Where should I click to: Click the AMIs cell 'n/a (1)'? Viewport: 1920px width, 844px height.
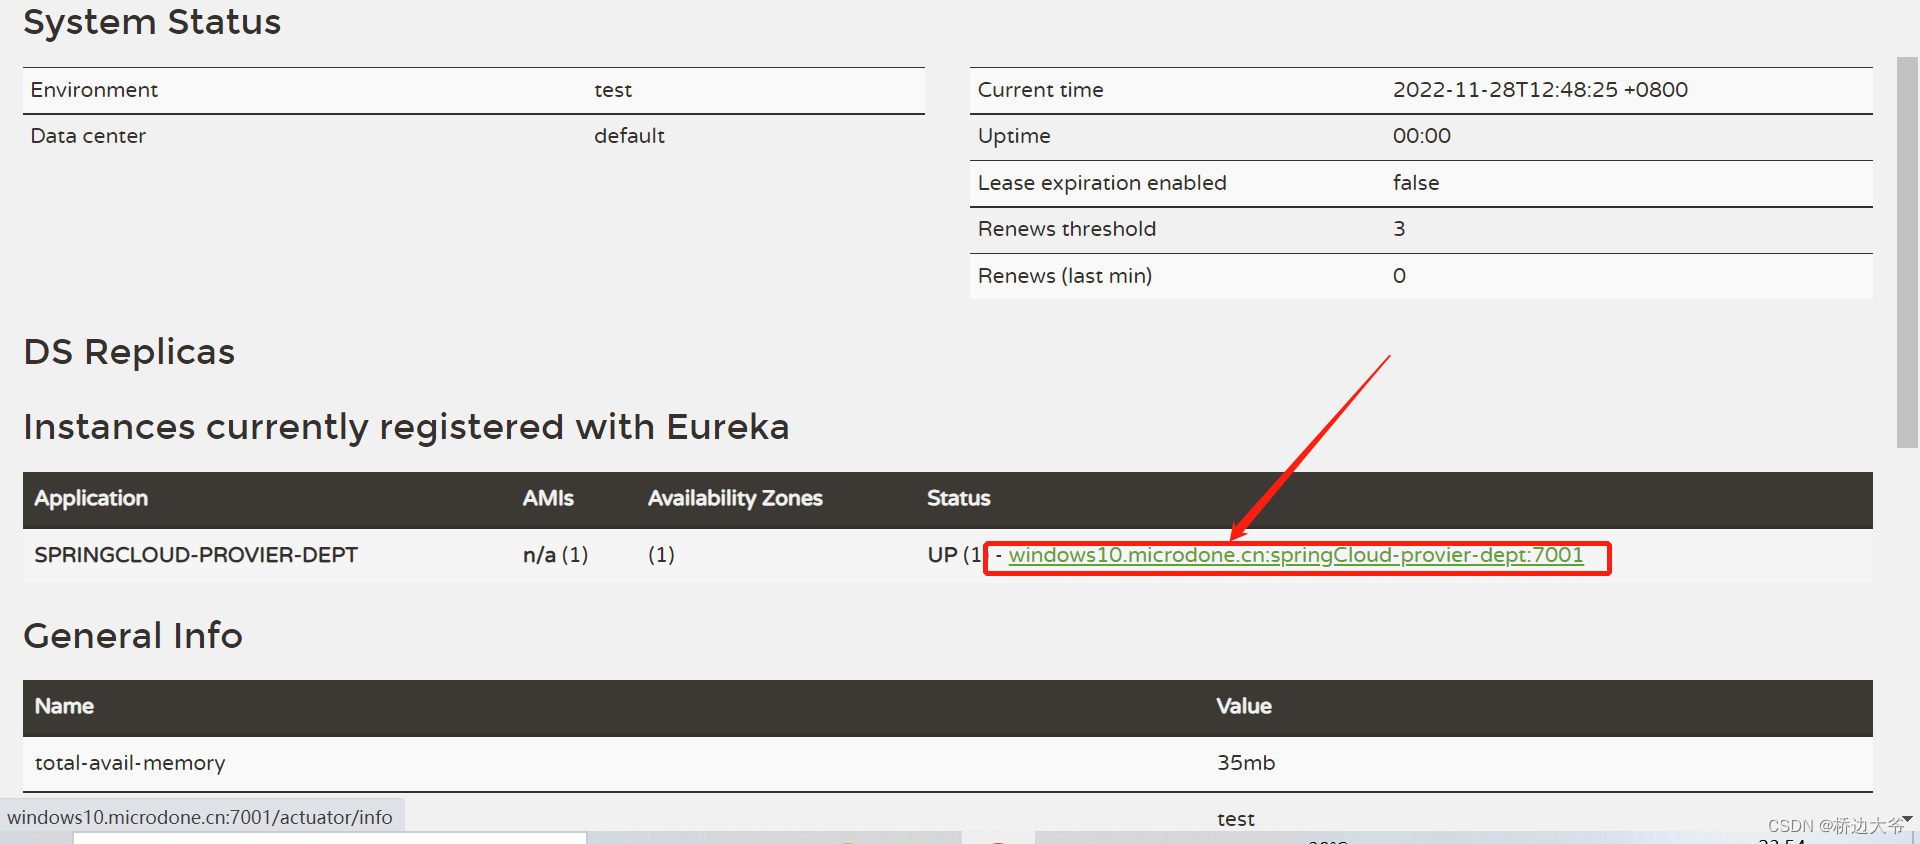pyautogui.click(x=555, y=555)
